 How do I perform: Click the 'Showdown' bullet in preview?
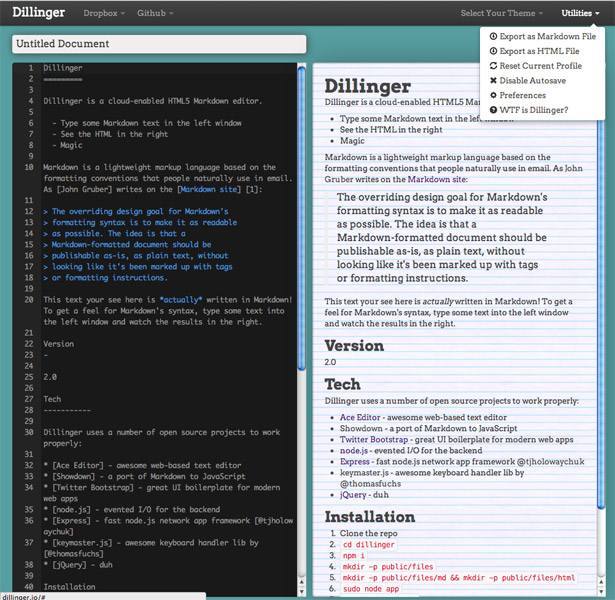click(428, 429)
